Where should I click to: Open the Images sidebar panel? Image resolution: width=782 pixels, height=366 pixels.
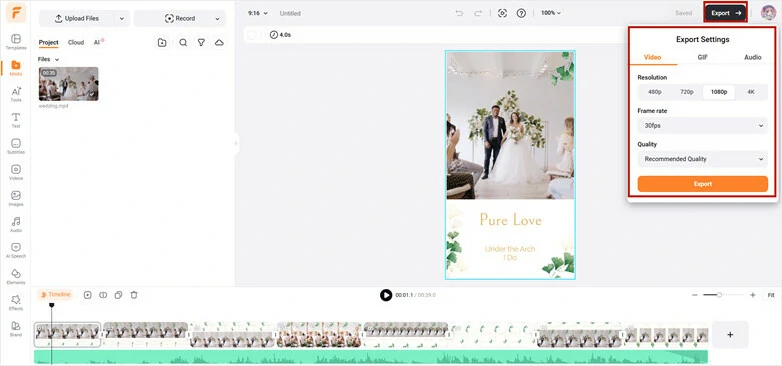tap(16, 198)
